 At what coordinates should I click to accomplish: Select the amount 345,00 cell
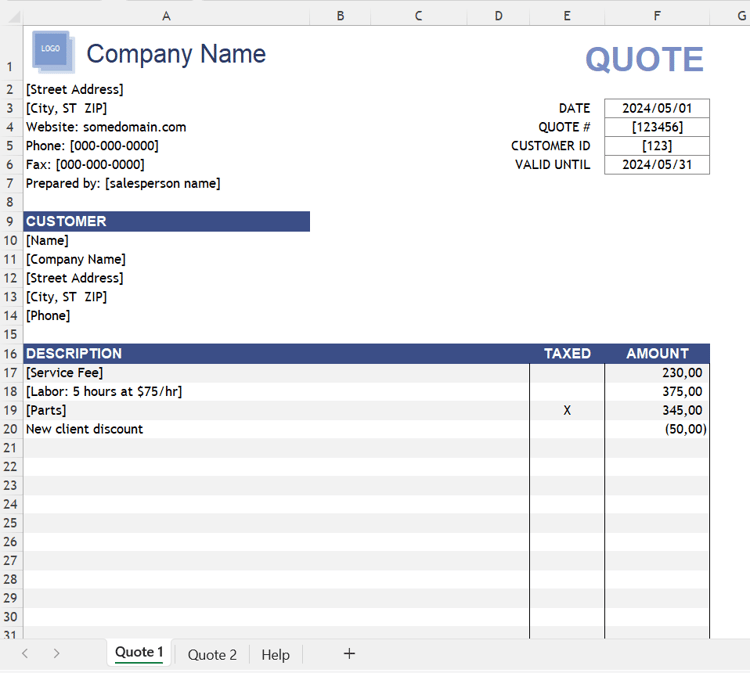click(x=657, y=410)
